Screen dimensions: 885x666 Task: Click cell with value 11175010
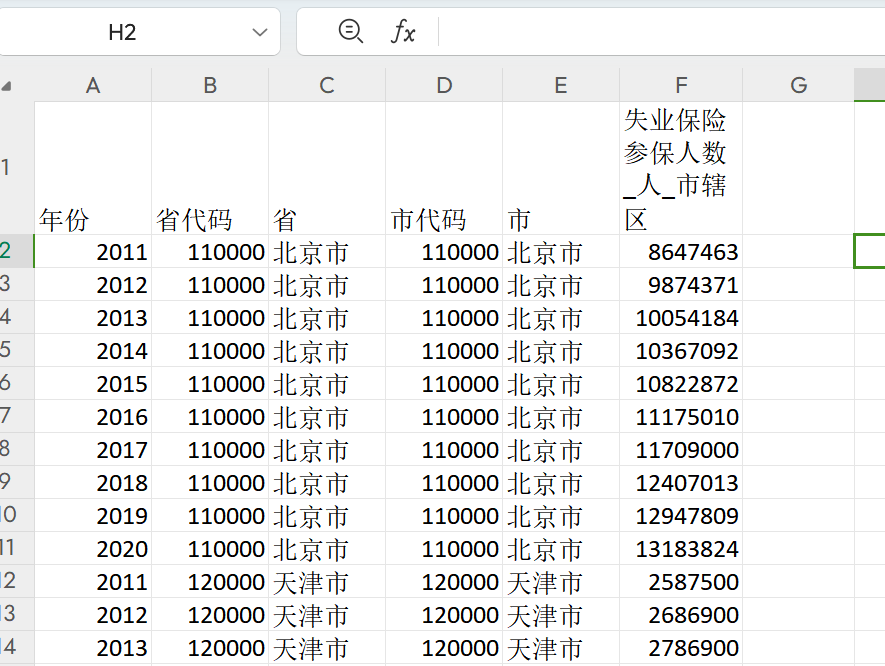pos(681,417)
